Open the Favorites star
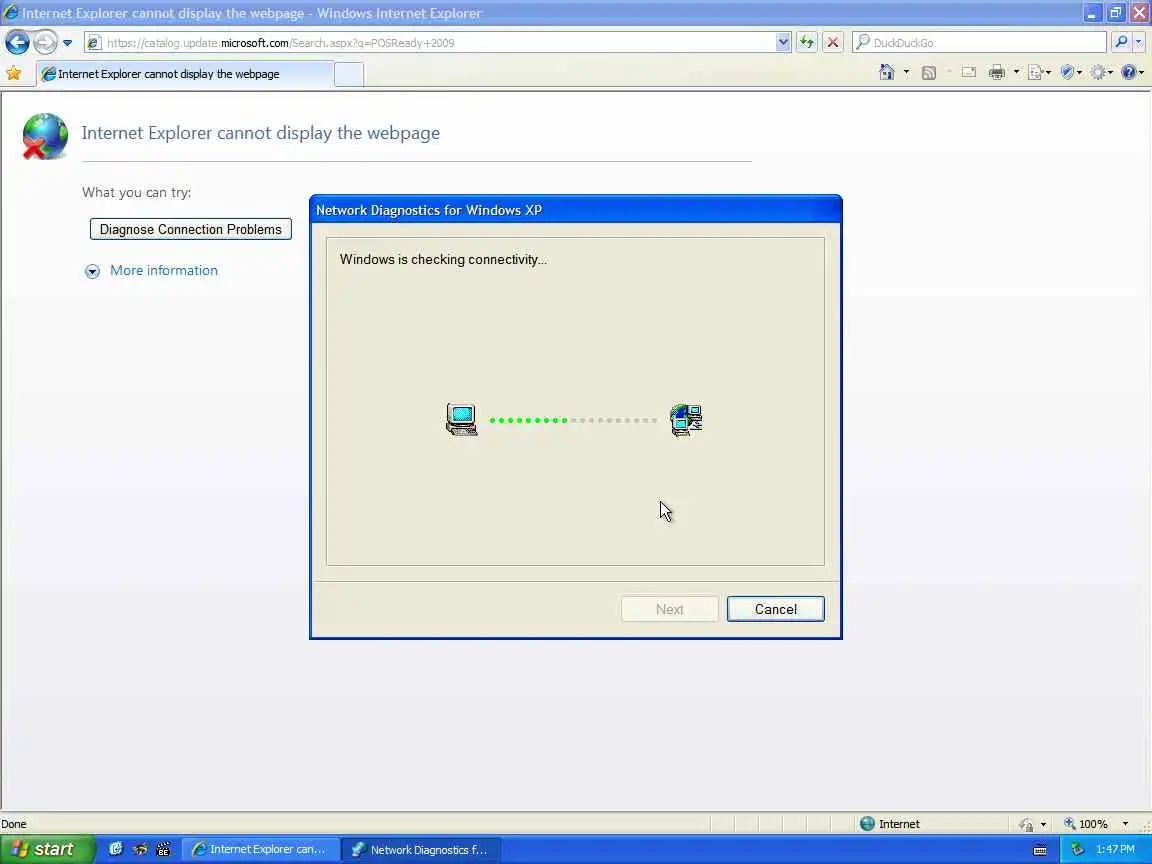This screenshot has height=864, width=1152. pyautogui.click(x=13, y=73)
